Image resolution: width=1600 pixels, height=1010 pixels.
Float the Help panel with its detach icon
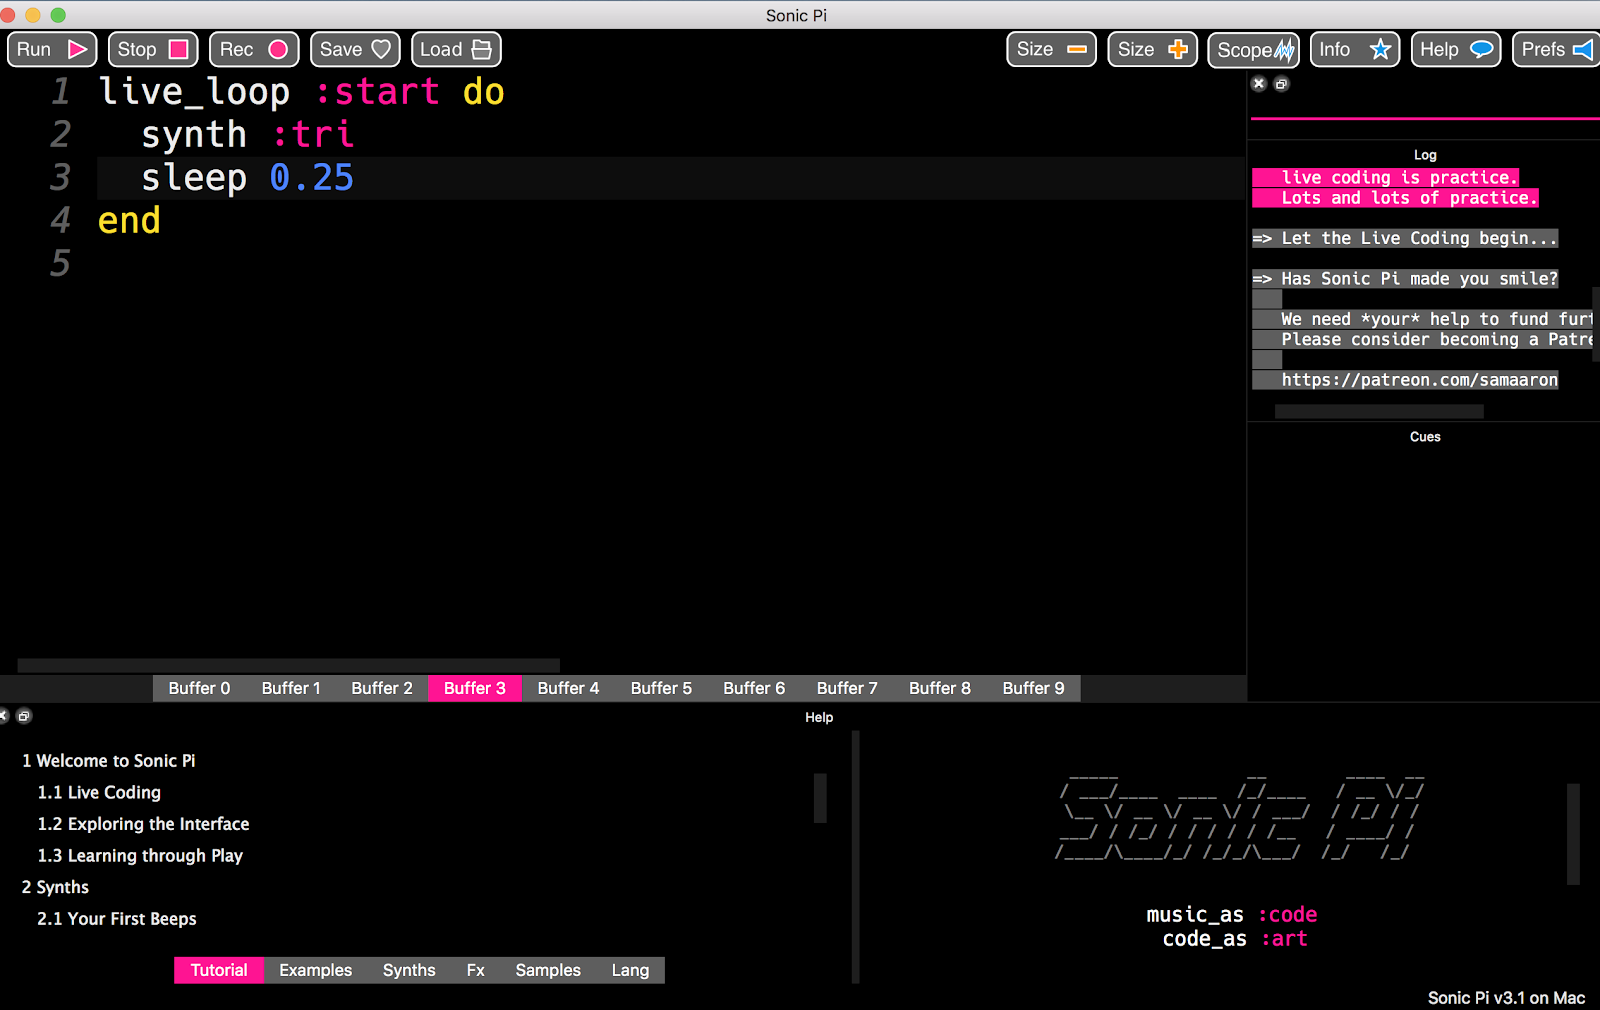tap(24, 716)
